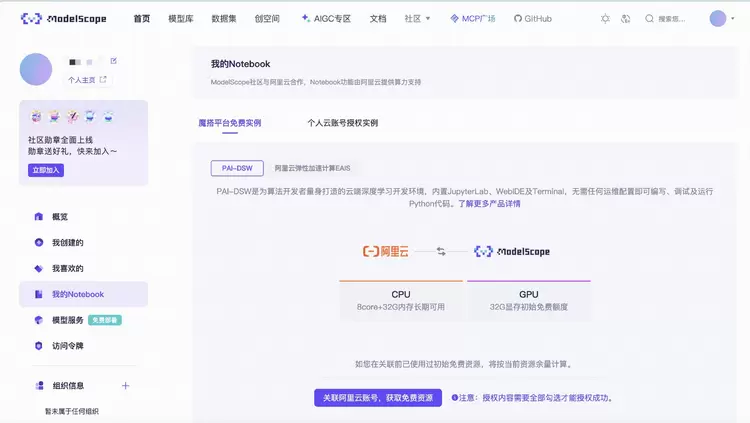
Task: Open 访问令牌 access token page
Action: pyautogui.click(x=67, y=346)
